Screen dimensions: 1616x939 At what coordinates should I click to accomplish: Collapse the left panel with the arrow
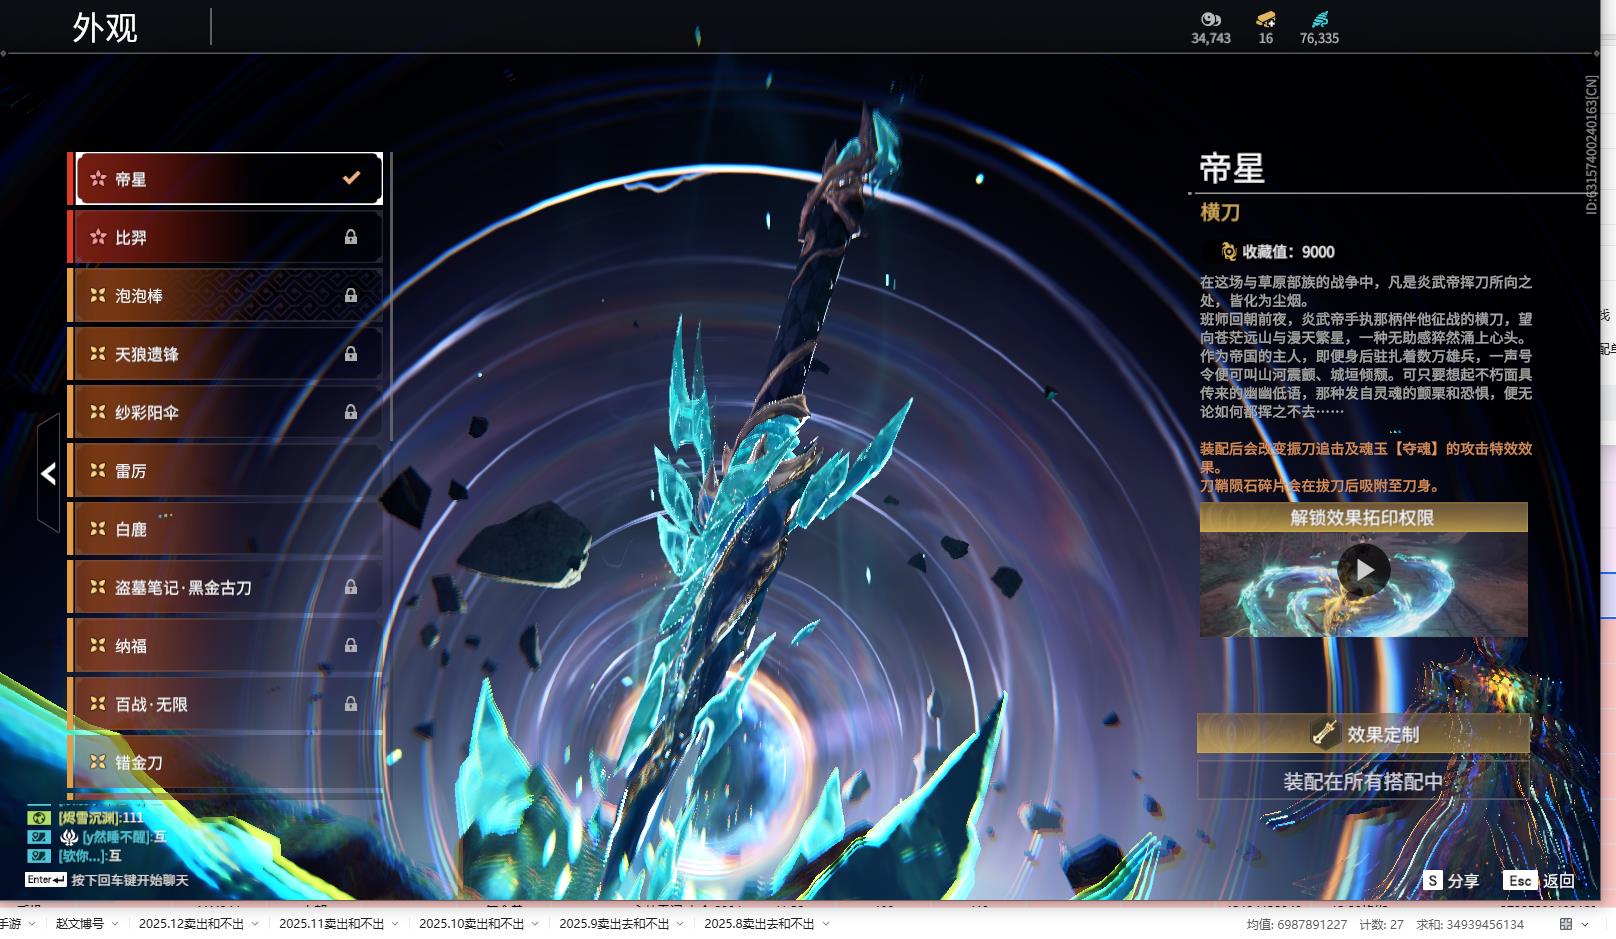(x=48, y=473)
